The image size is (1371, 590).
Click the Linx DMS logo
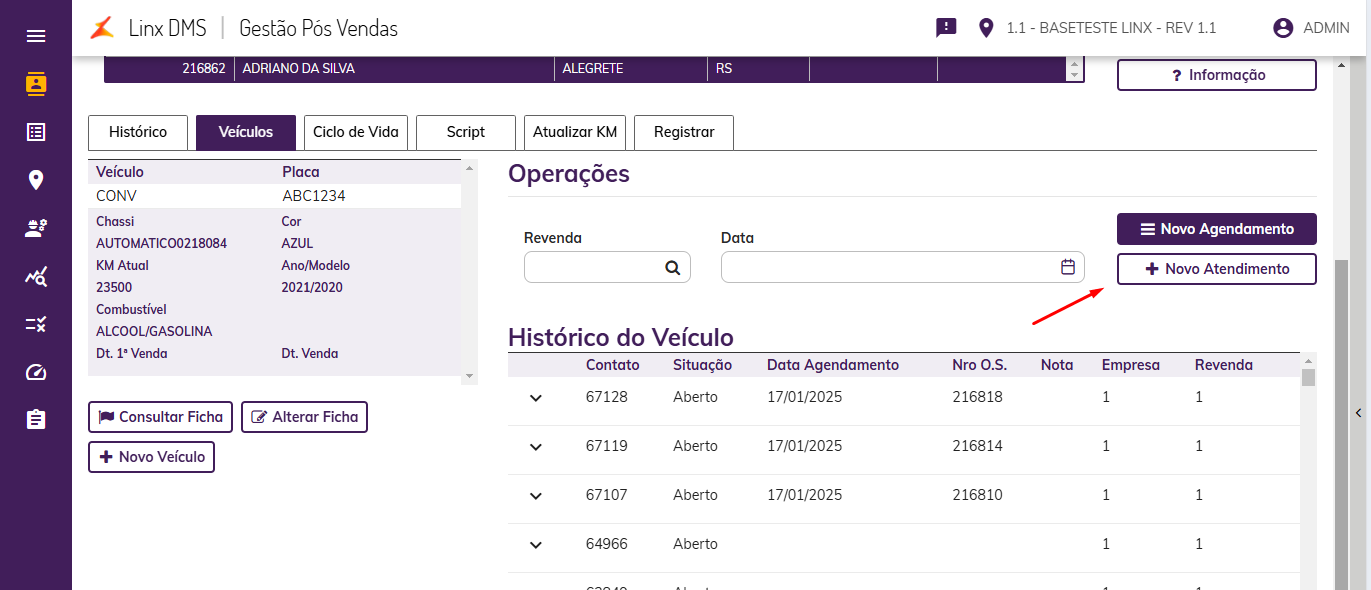[103, 28]
